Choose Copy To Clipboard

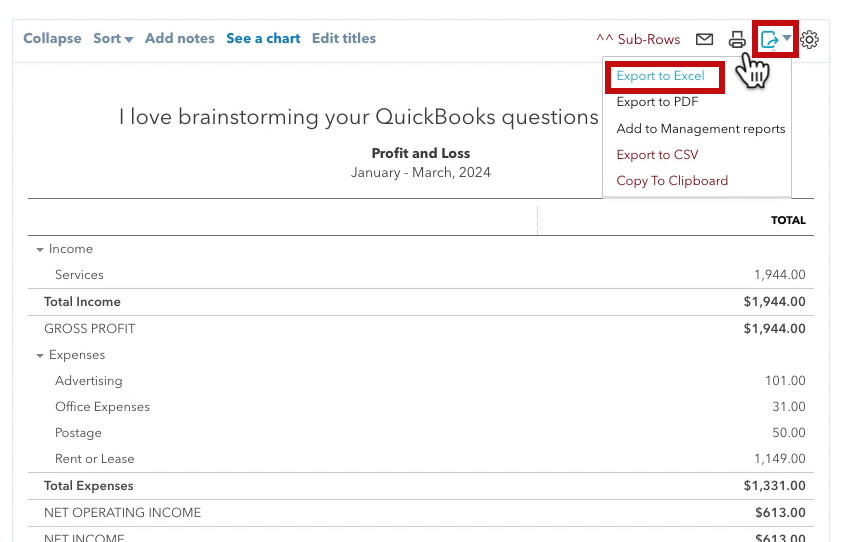pos(672,181)
